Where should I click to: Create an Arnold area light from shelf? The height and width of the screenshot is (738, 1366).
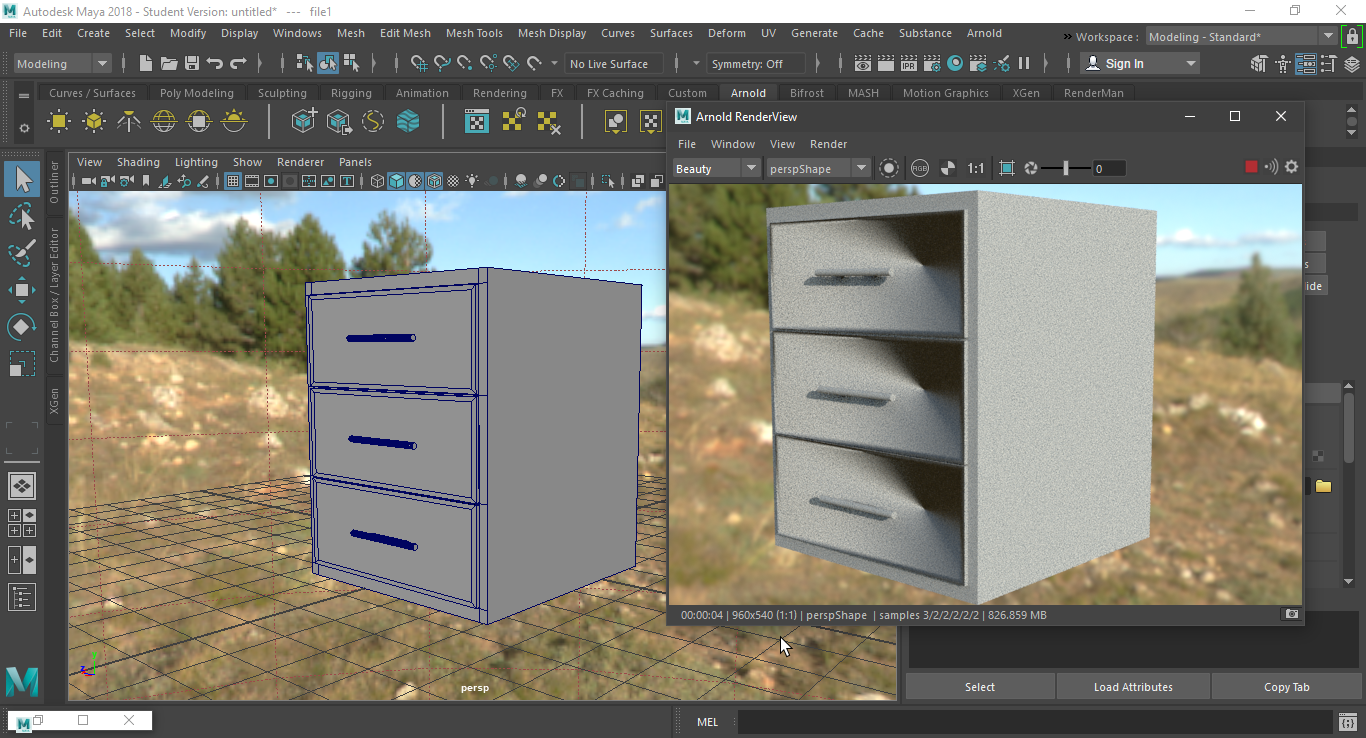[59, 122]
